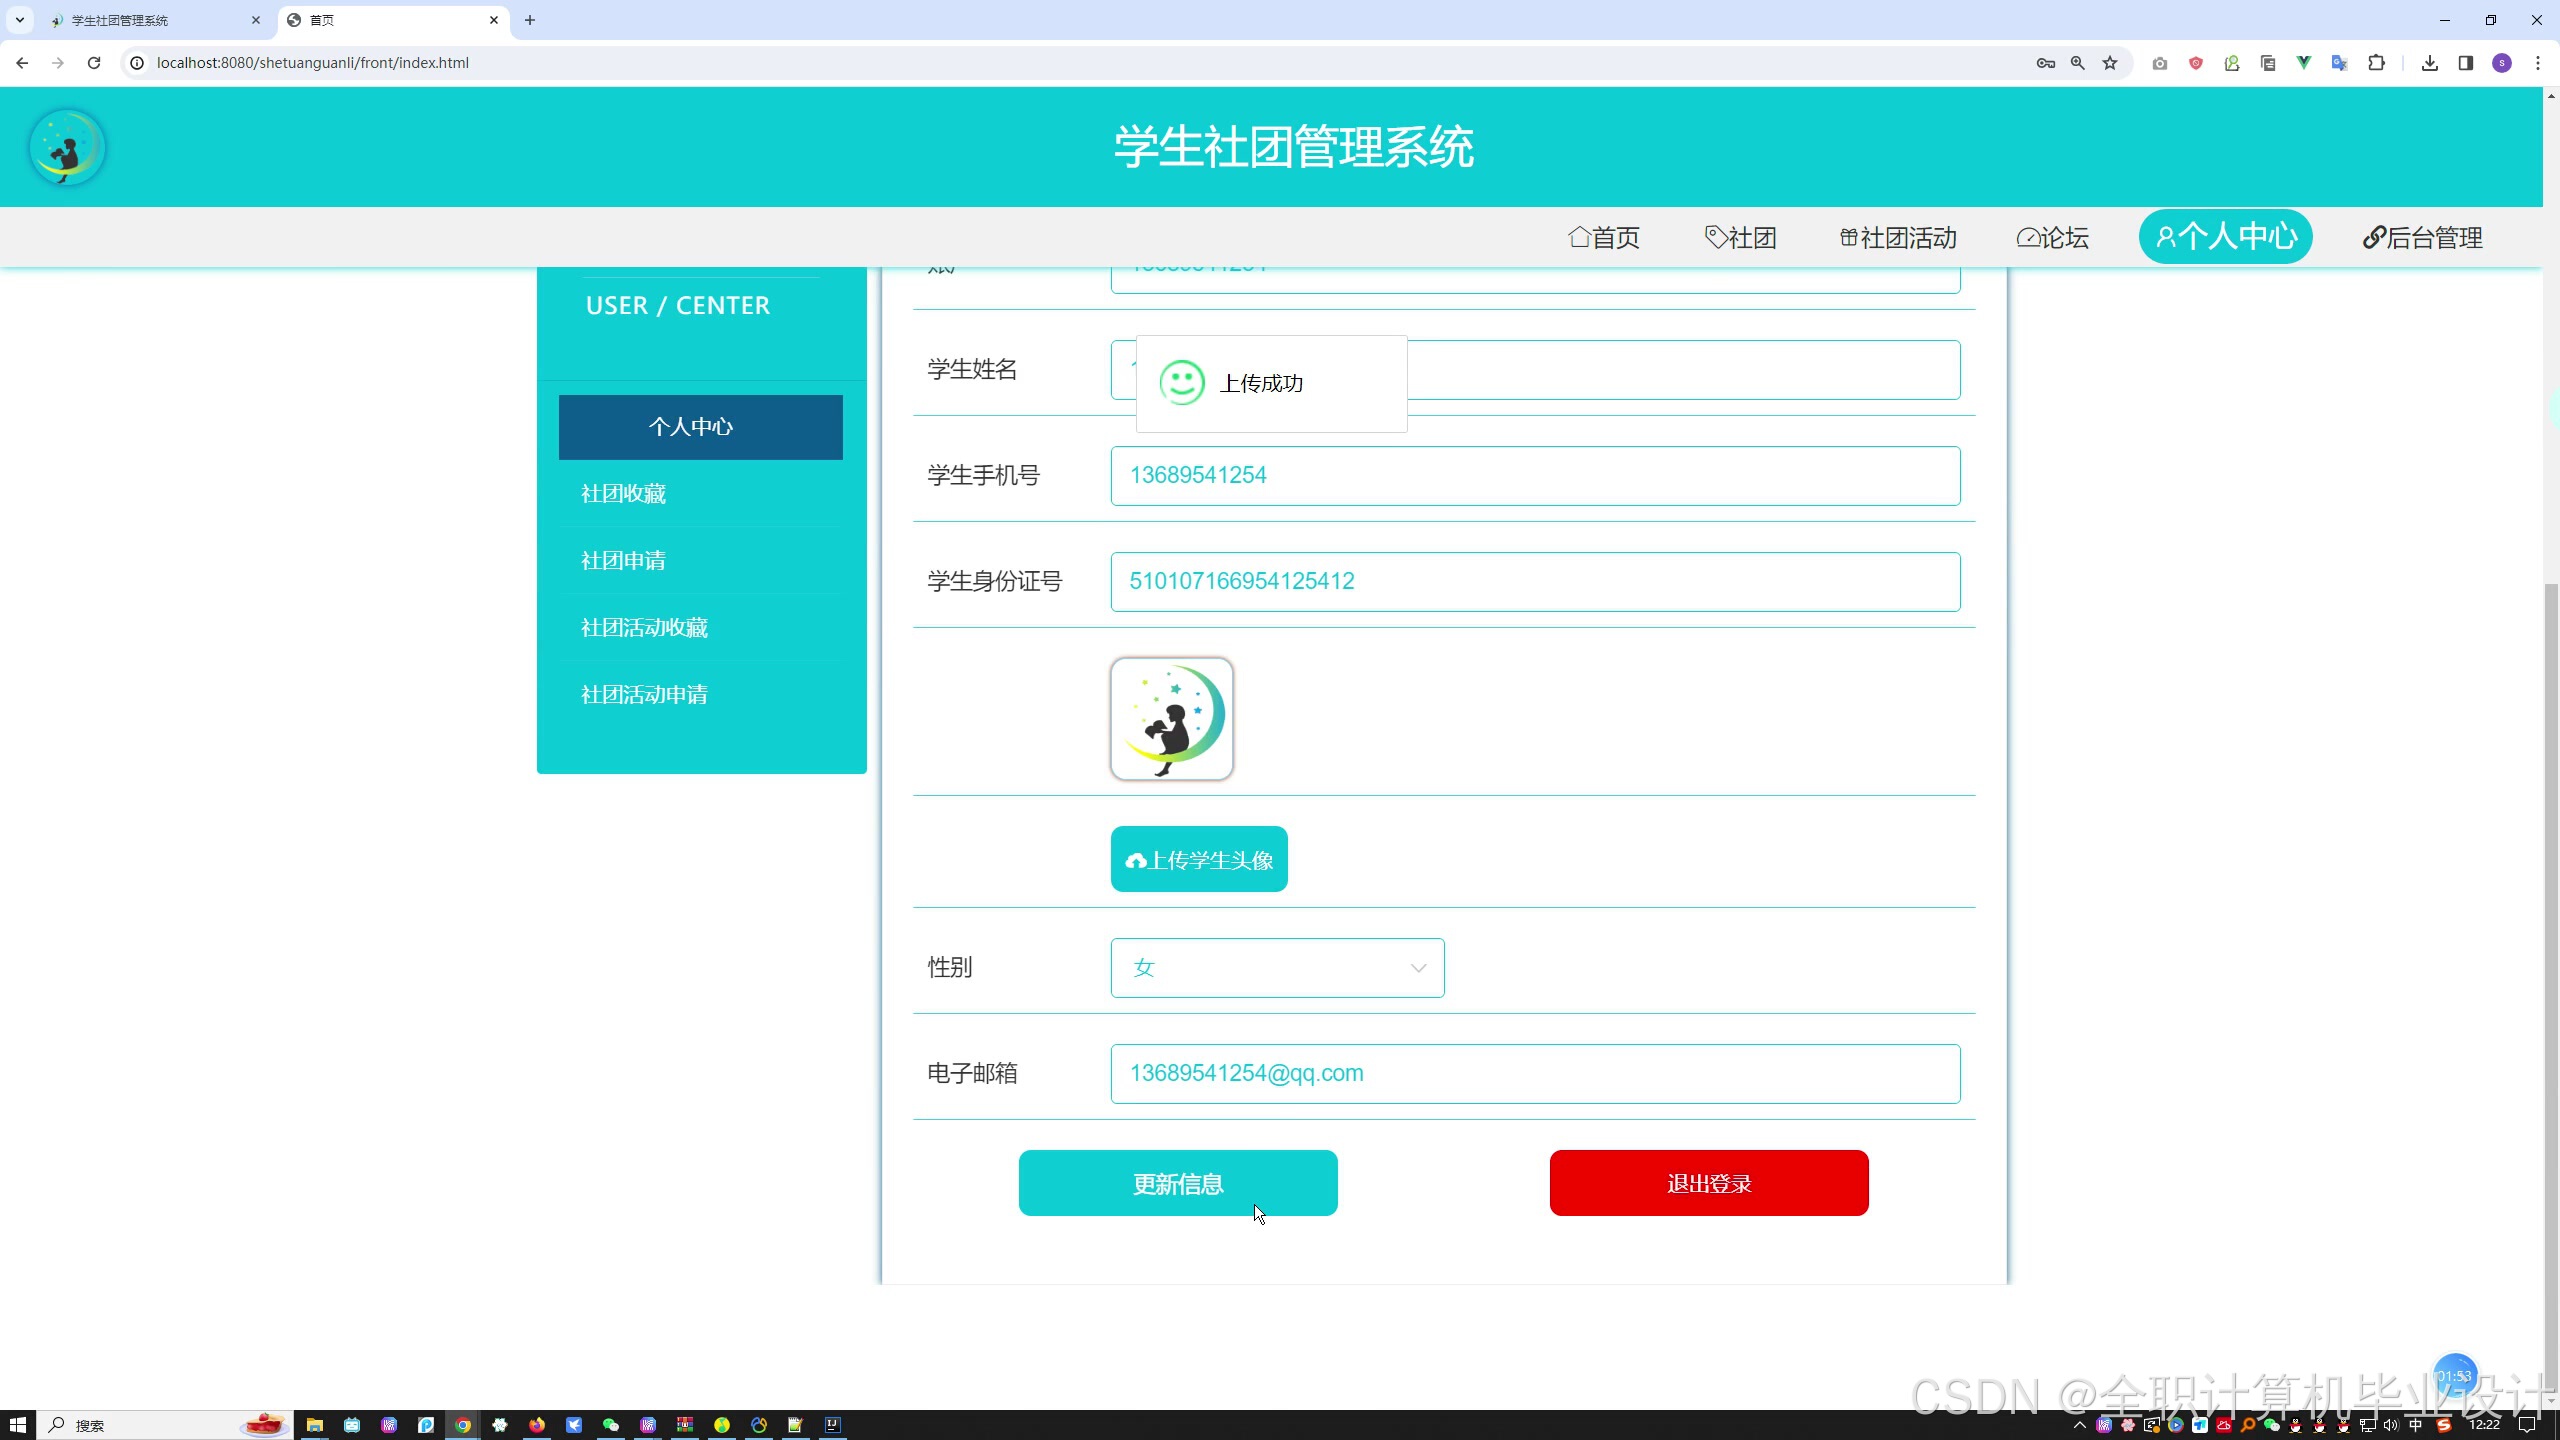The width and height of the screenshot is (2560, 1440).
Task: Click the 电子邮箱 input field
Action: coord(1534,1073)
